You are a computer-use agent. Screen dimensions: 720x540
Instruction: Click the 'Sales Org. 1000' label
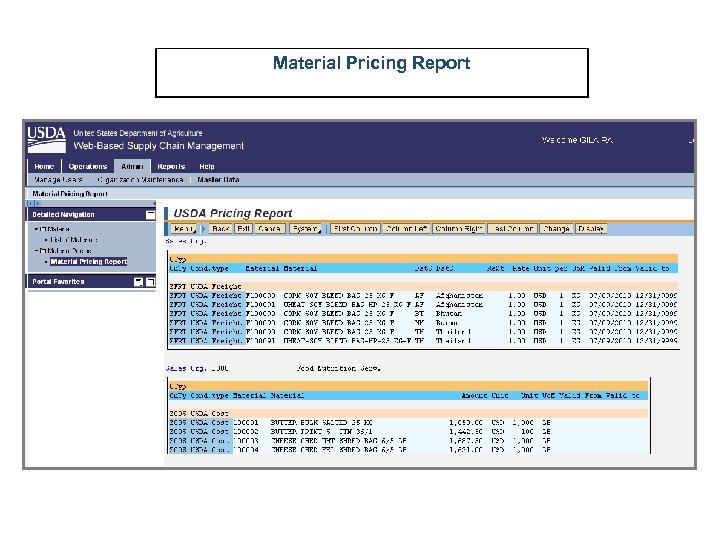click(x=197, y=368)
